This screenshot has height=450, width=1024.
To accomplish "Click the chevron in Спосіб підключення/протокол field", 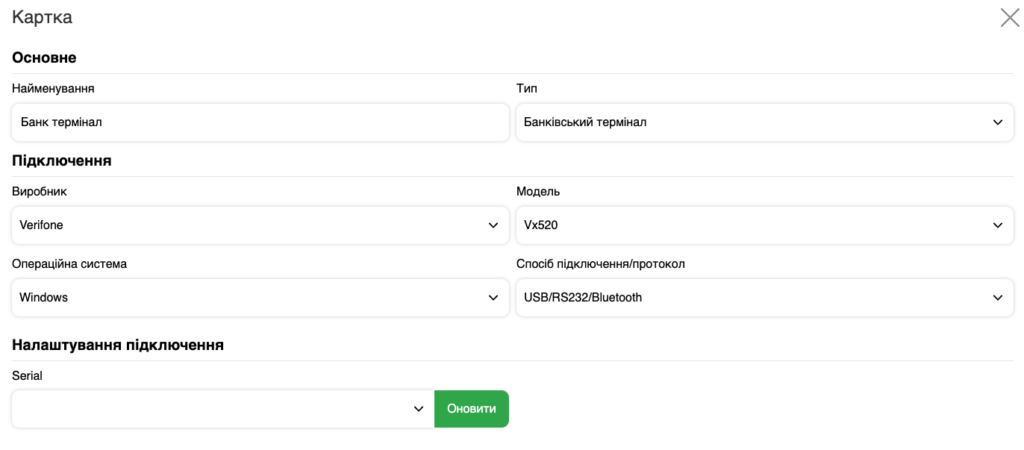I will (997, 298).
